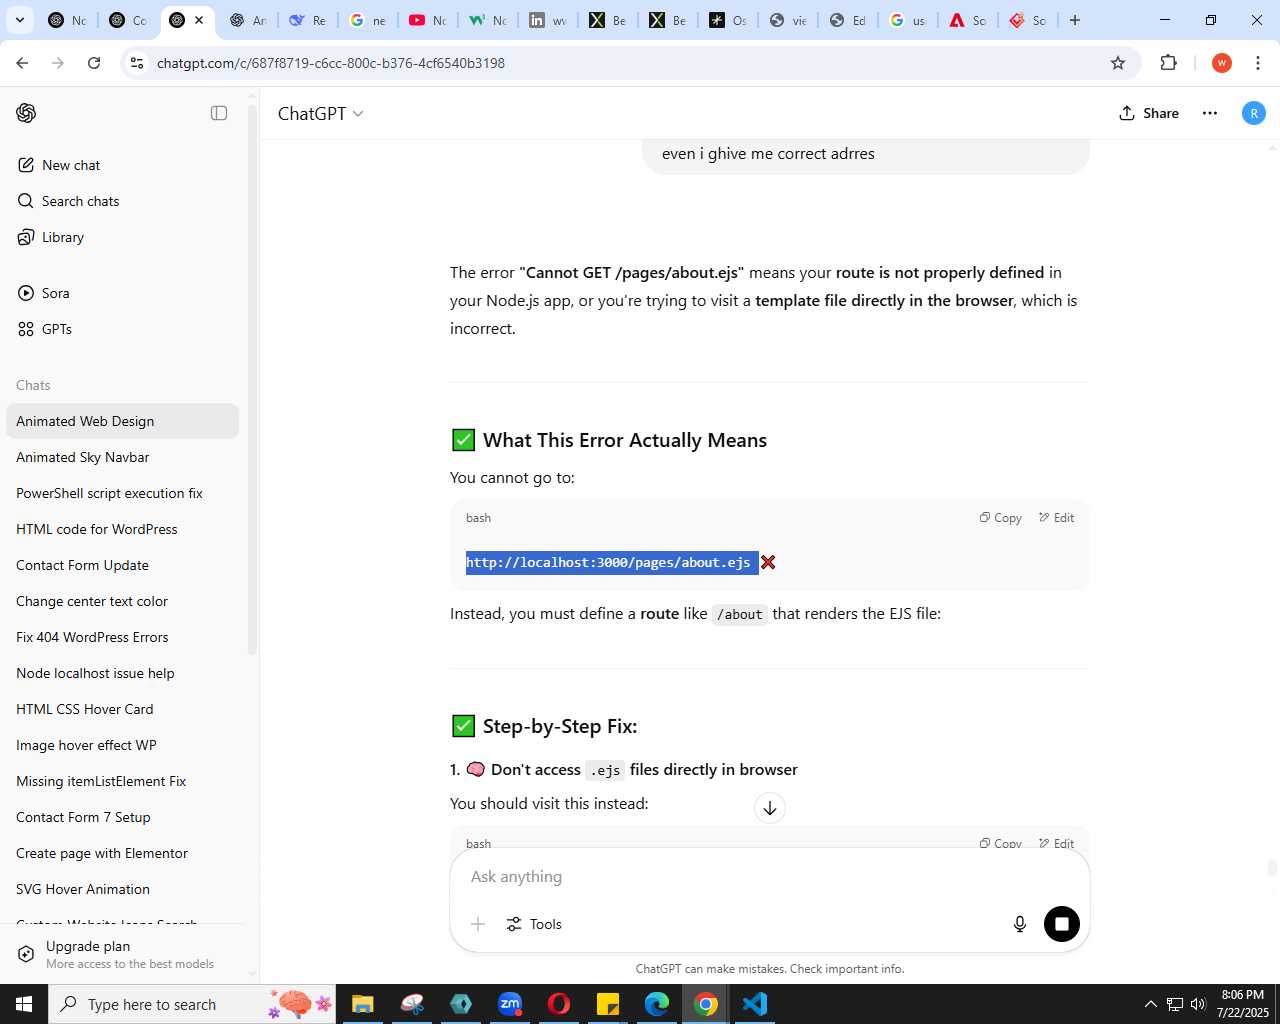Screen dimensions: 1280x1024
Task: Click the volume speaker icon in tray
Action: (1198, 1004)
